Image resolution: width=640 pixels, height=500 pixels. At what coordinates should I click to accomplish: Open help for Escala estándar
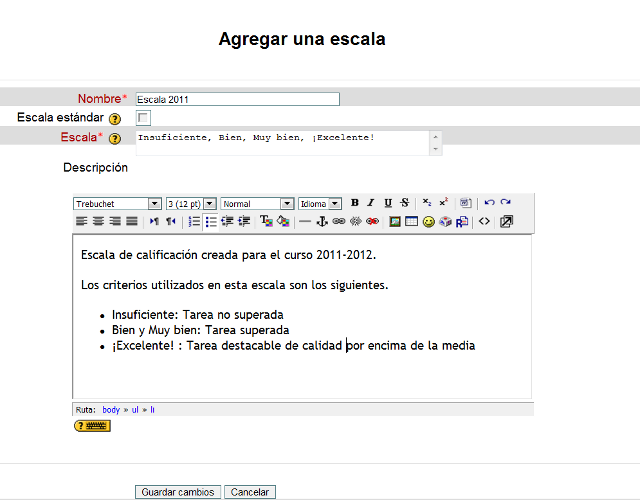pyautogui.click(x=115, y=119)
